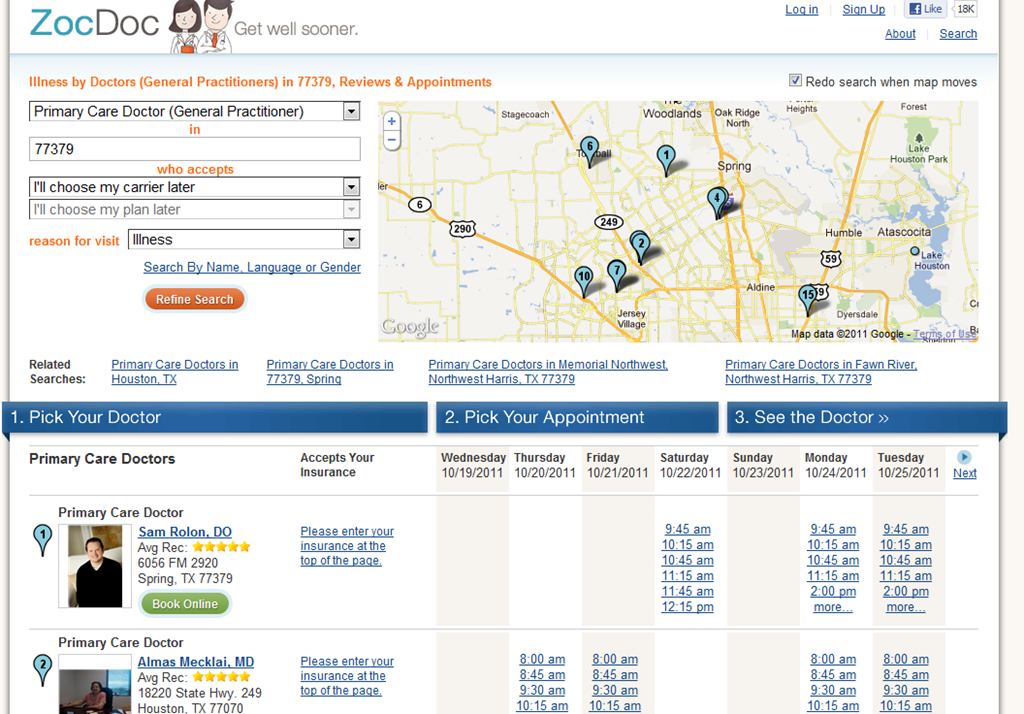Open Primary Care Doctors in Memorial Northwest link

tap(548, 372)
